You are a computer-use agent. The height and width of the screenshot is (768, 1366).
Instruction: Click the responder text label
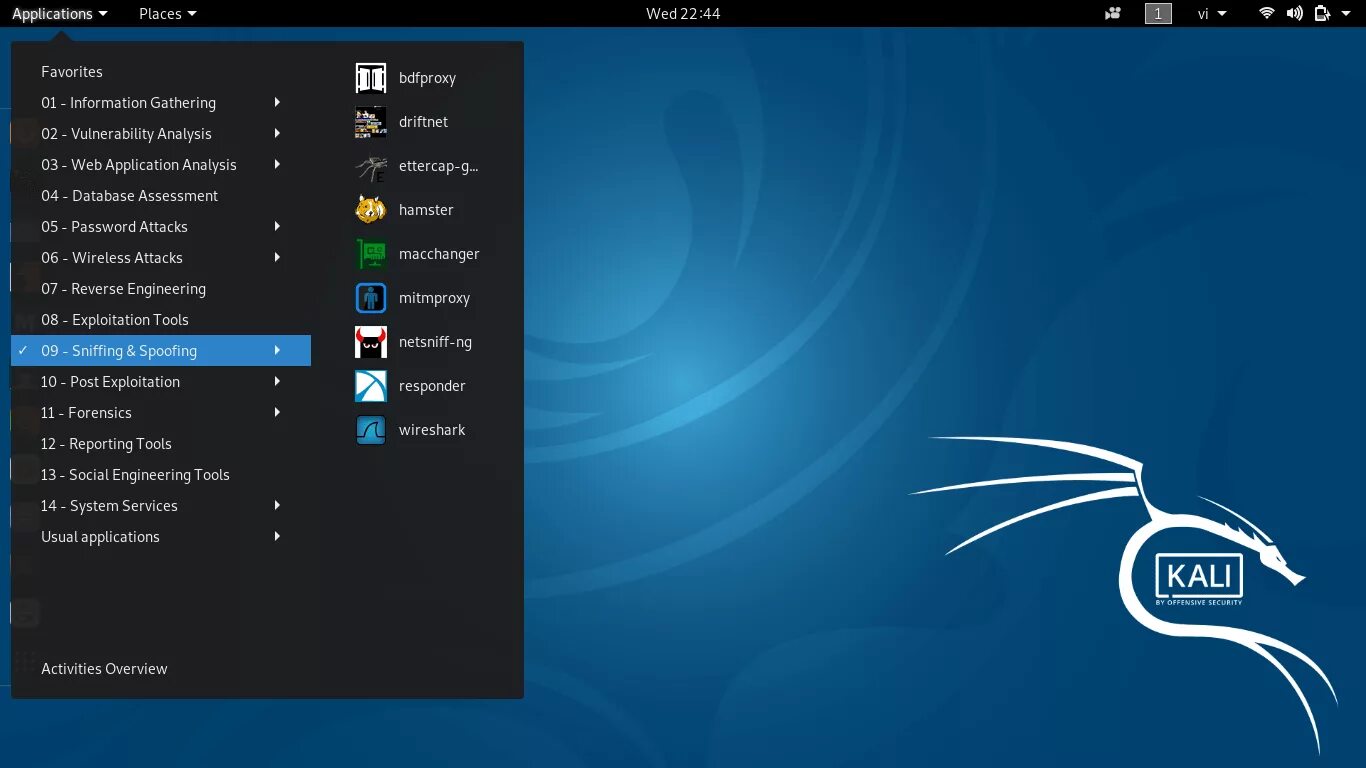(x=432, y=386)
